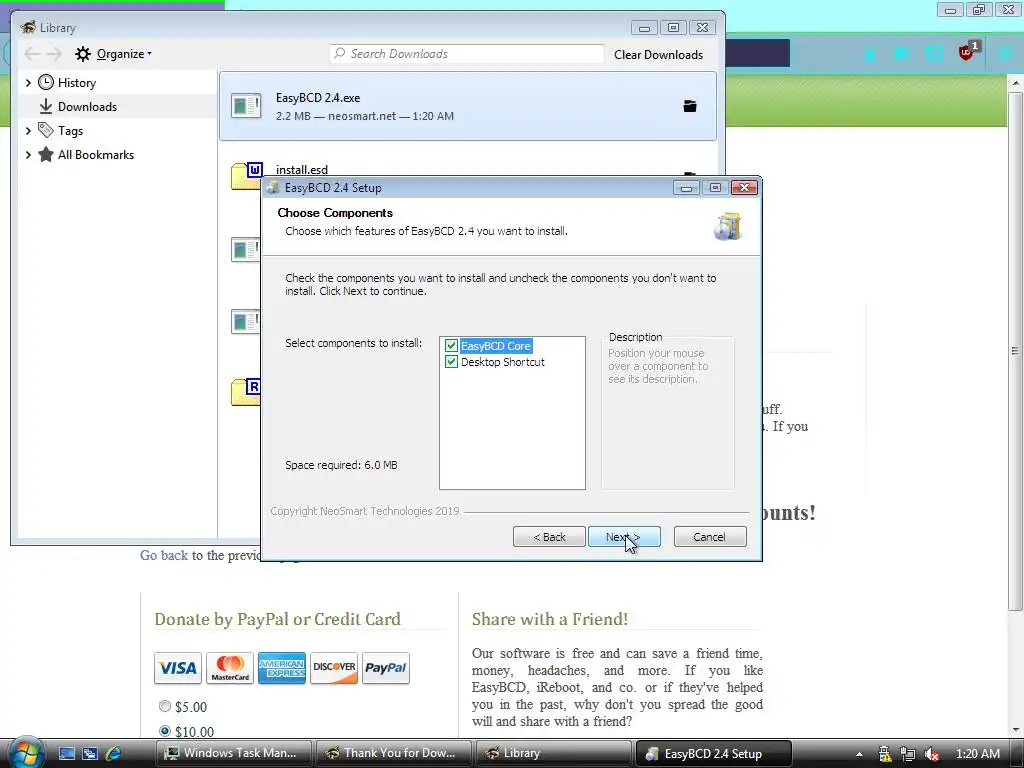This screenshot has width=1024, height=768.
Task: Click Show Desktop quick launch icon
Action: coord(67,754)
